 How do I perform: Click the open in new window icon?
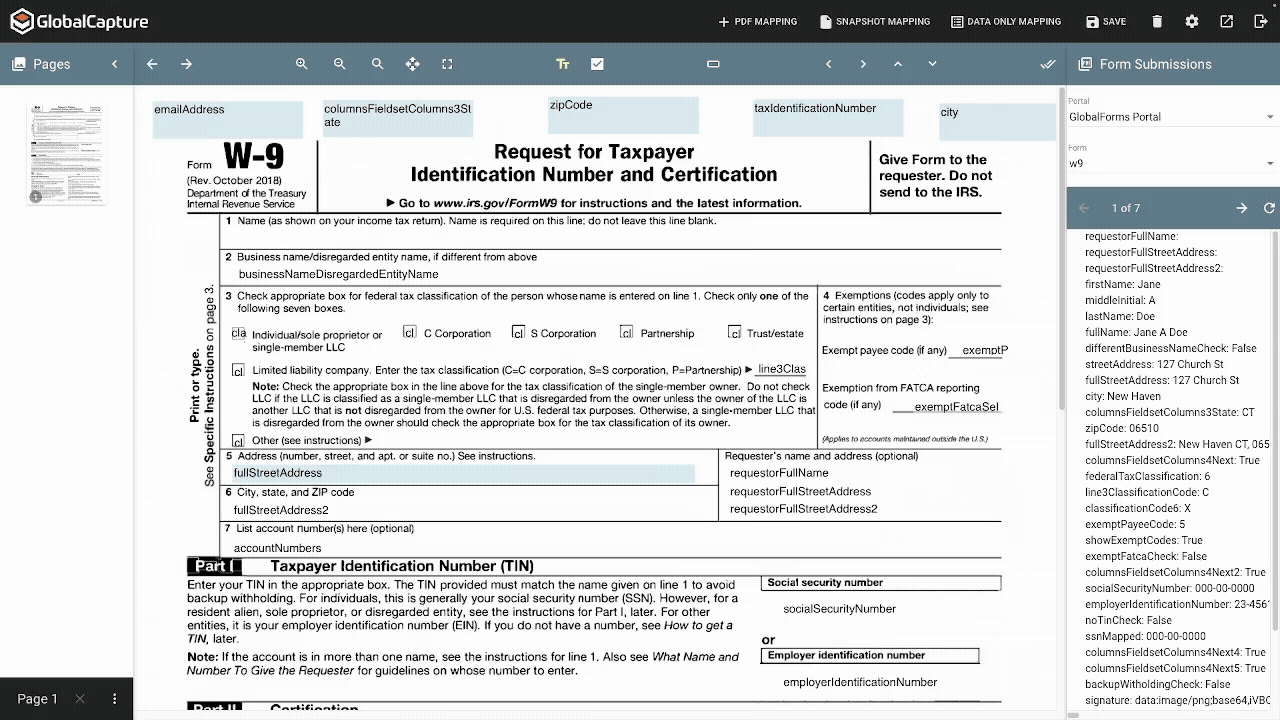(1227, 21)
